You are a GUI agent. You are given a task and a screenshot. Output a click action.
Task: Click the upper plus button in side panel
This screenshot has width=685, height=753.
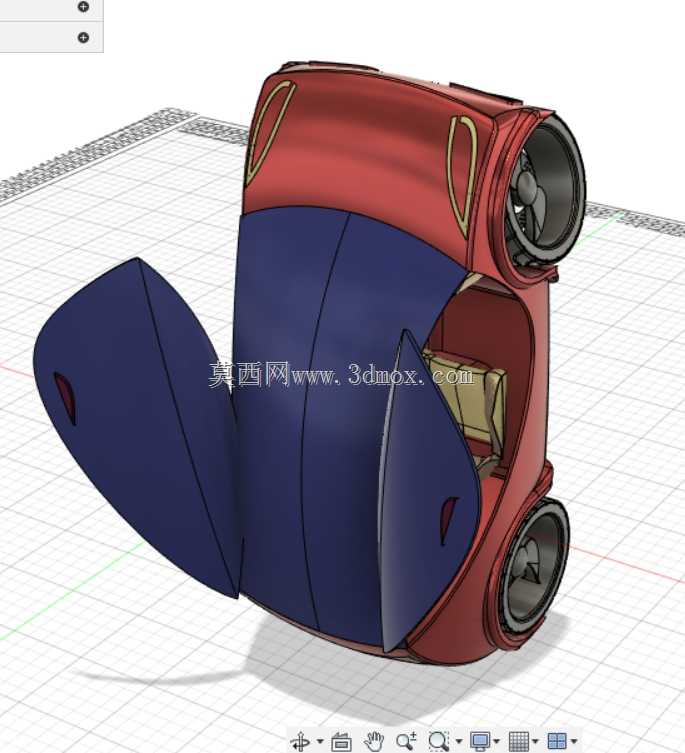tap(83, 7)
